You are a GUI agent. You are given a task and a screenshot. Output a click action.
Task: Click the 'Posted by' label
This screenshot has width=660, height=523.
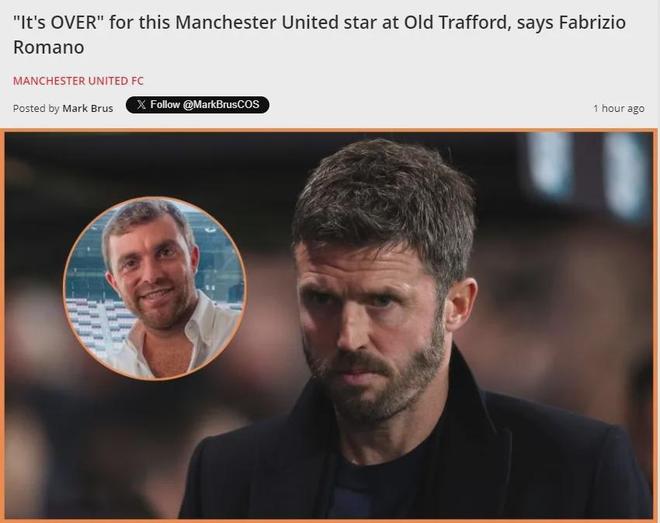pos(36,108)
